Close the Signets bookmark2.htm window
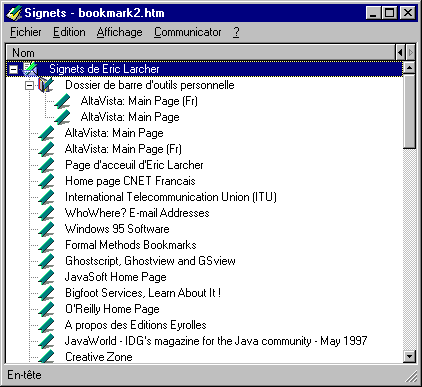Viewport: 422px width, 387px height. point(407,13)
